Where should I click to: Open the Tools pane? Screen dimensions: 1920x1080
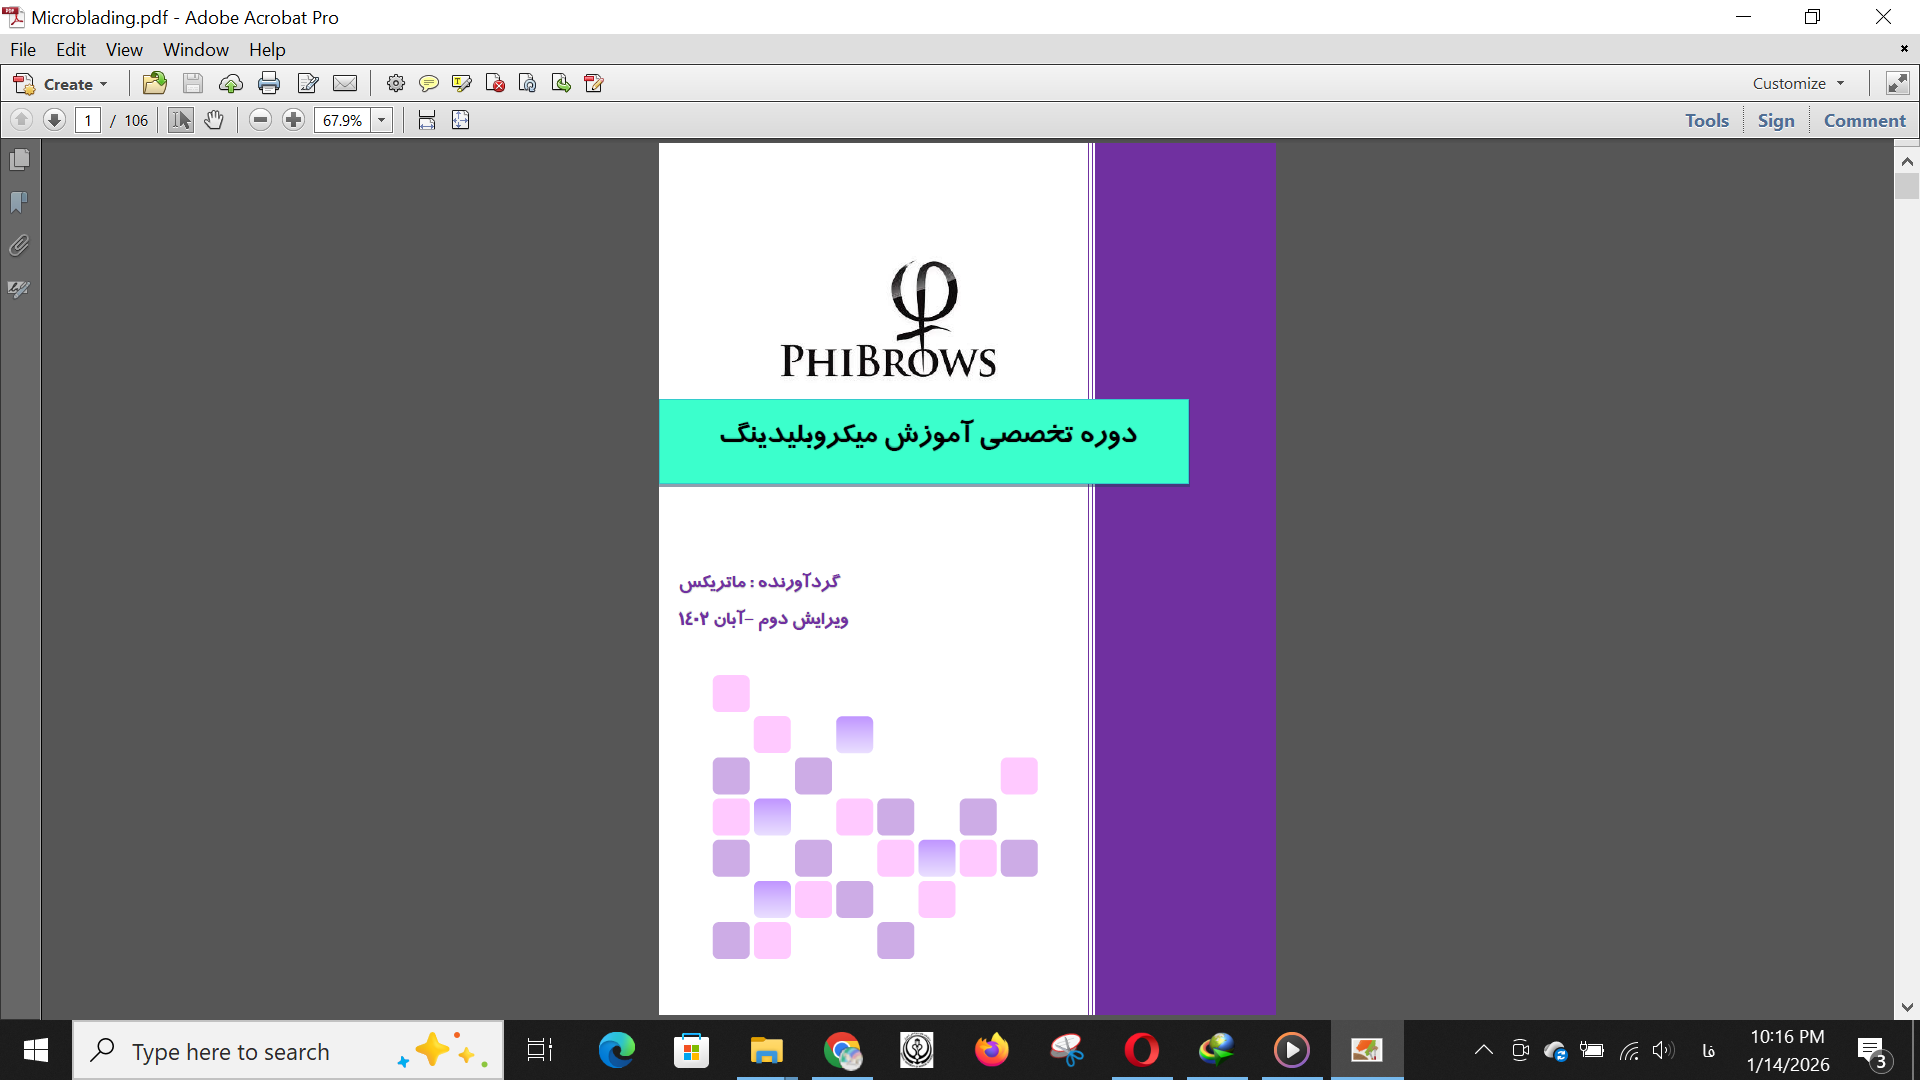pos(1706,120)
